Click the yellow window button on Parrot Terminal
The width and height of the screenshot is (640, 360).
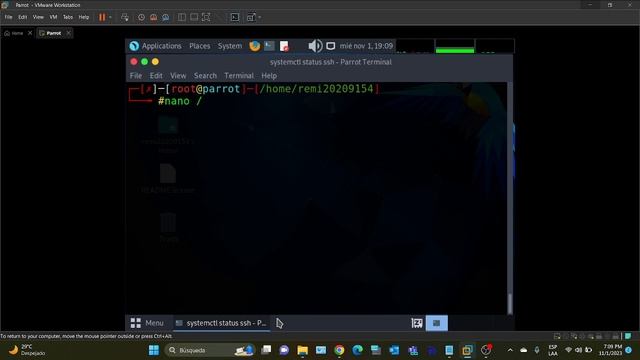click(x=155, y=62)
